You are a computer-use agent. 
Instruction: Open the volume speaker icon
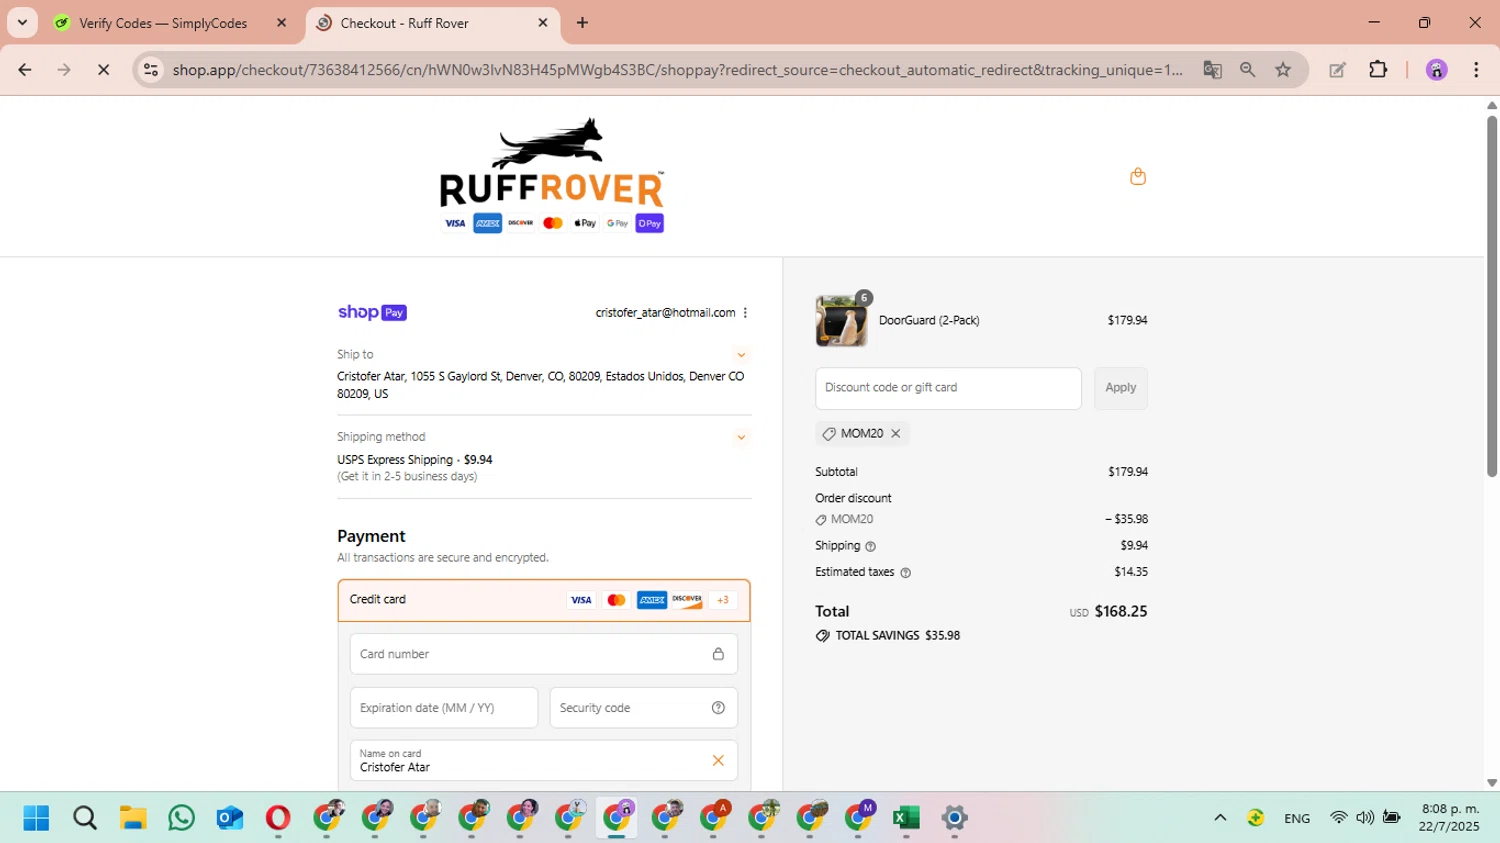(x=1365, y=818)
